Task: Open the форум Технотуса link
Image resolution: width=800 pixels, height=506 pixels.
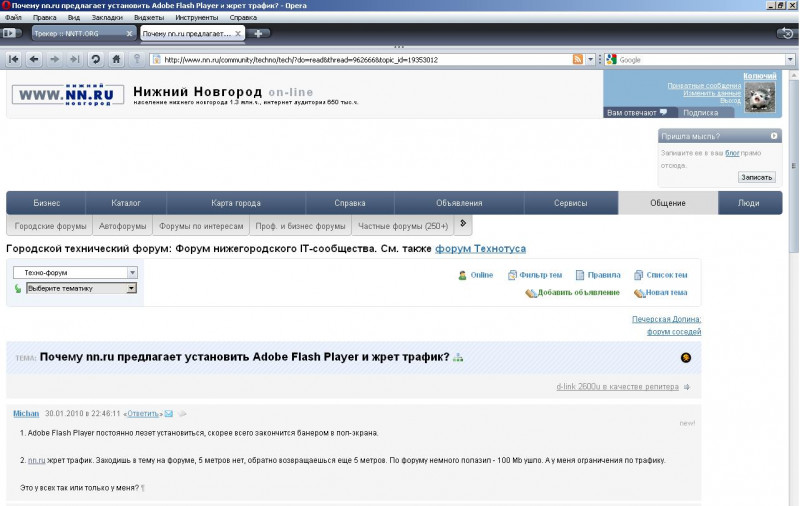Action: 480,249
